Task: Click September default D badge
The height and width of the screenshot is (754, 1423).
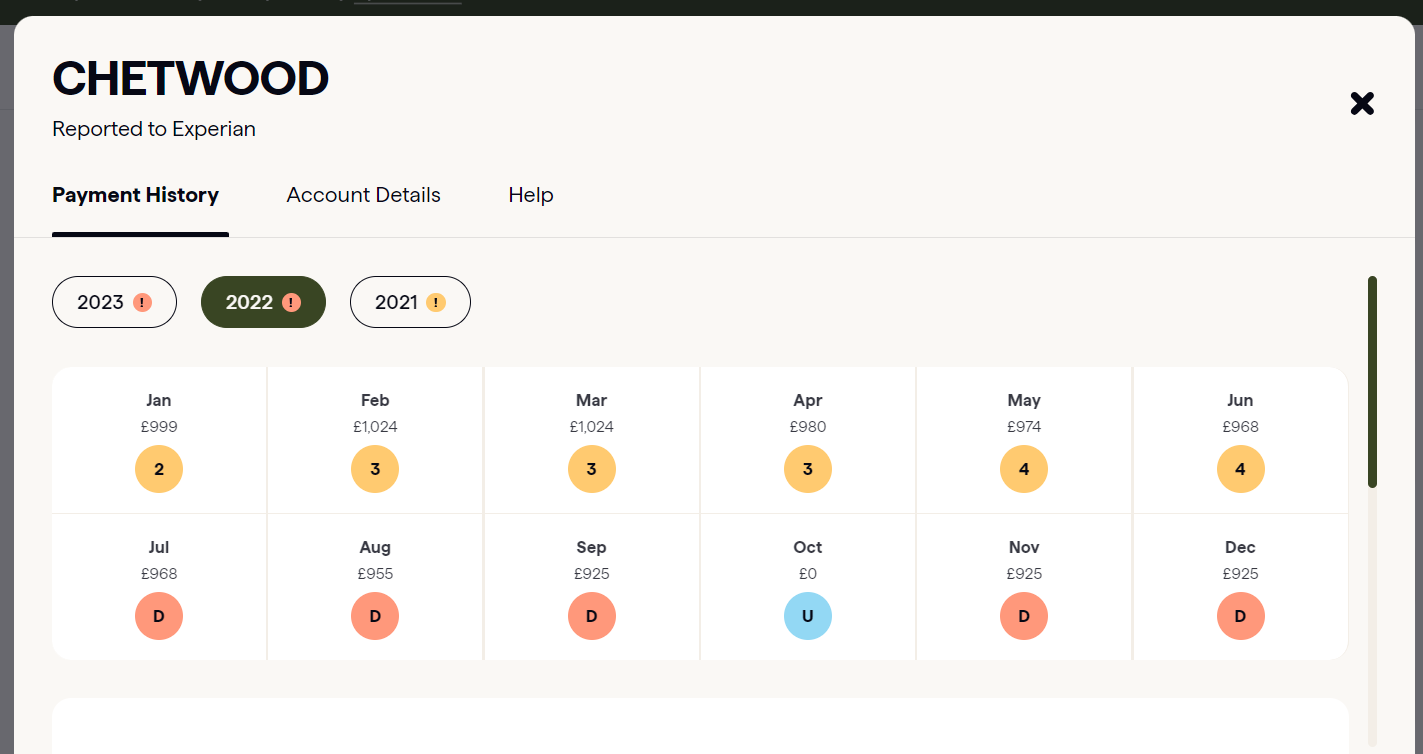Action: [x=592, y=616]
